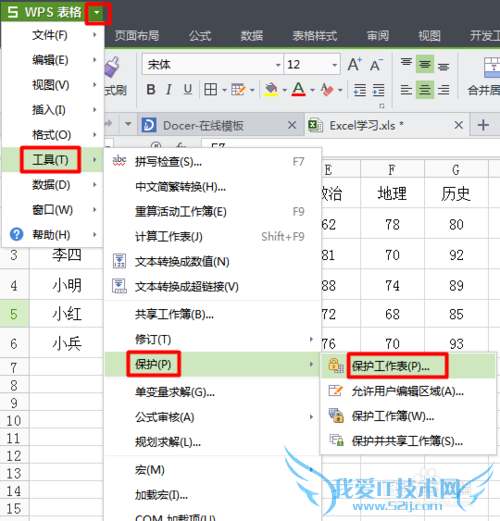Click the increase indent icon
The image size is (500, 521).
(379, 90)
